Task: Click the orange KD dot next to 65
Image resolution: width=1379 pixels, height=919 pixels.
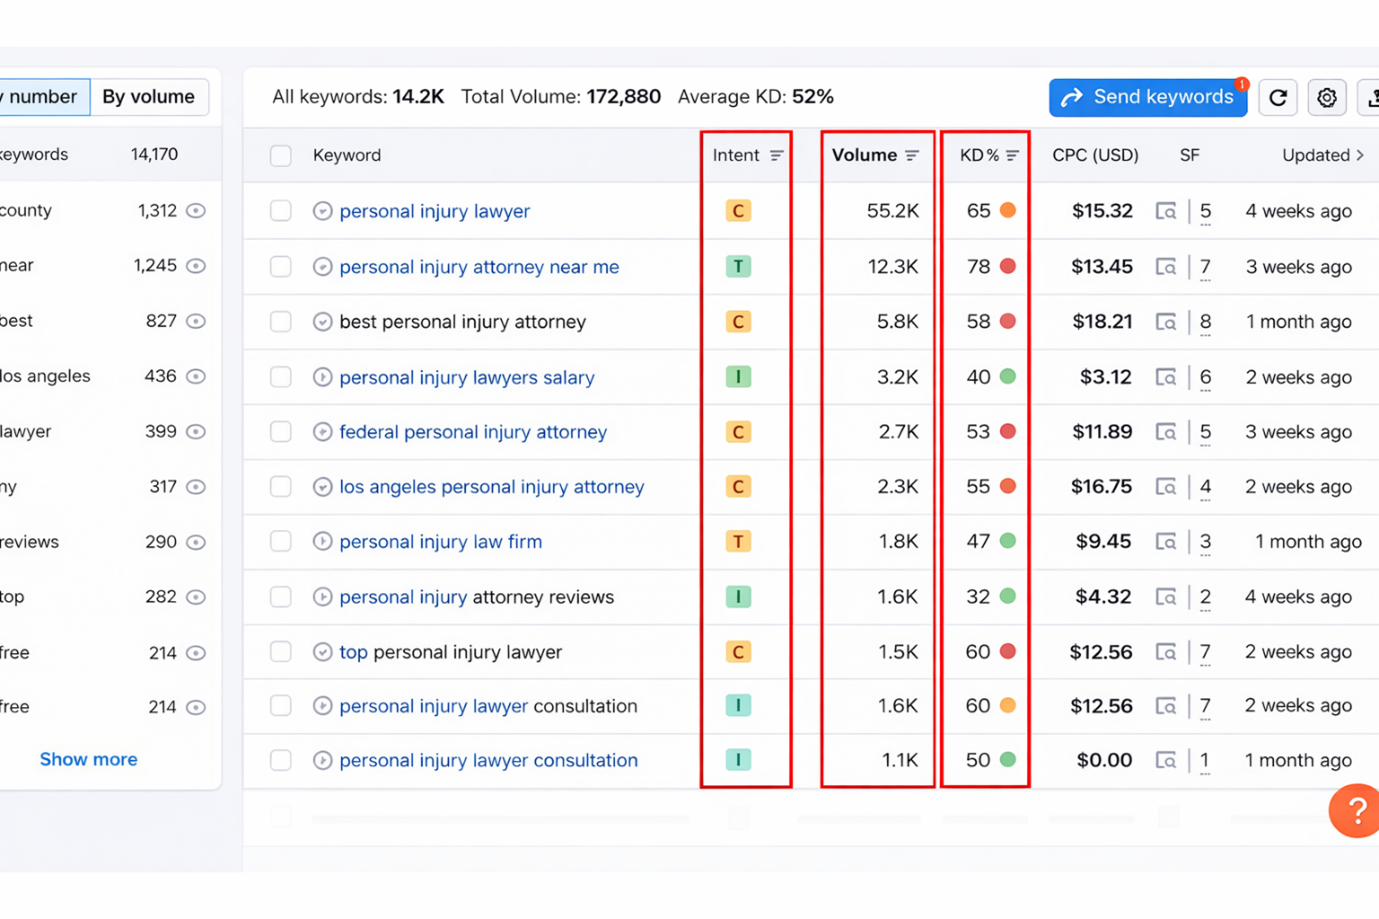Action: [x=1008, y=211]
